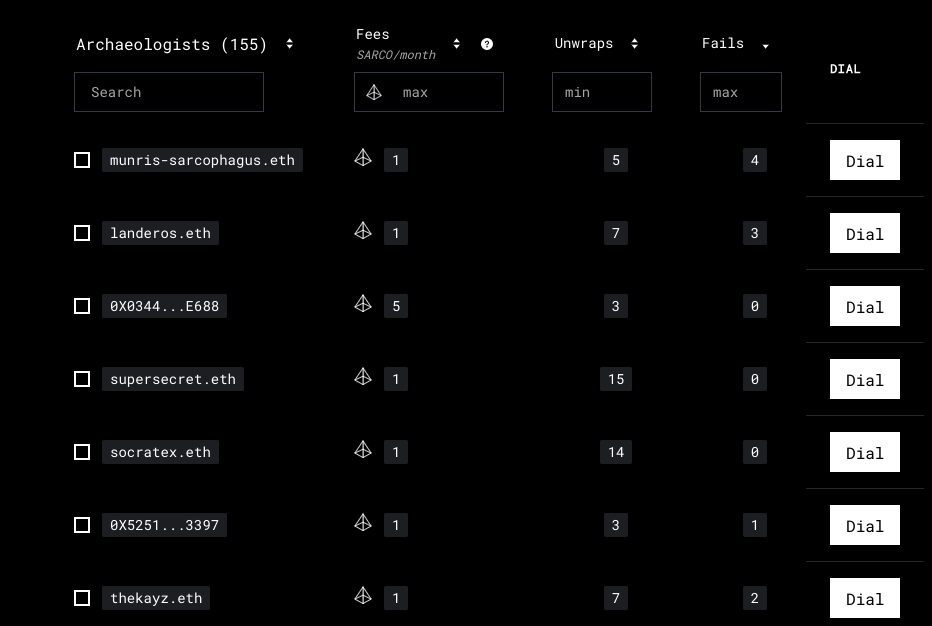The height and width of the screenshot is (626, 932).
Task: Click the Ethereum fee icon on landeros.eth row
Action: coord(363,231)
